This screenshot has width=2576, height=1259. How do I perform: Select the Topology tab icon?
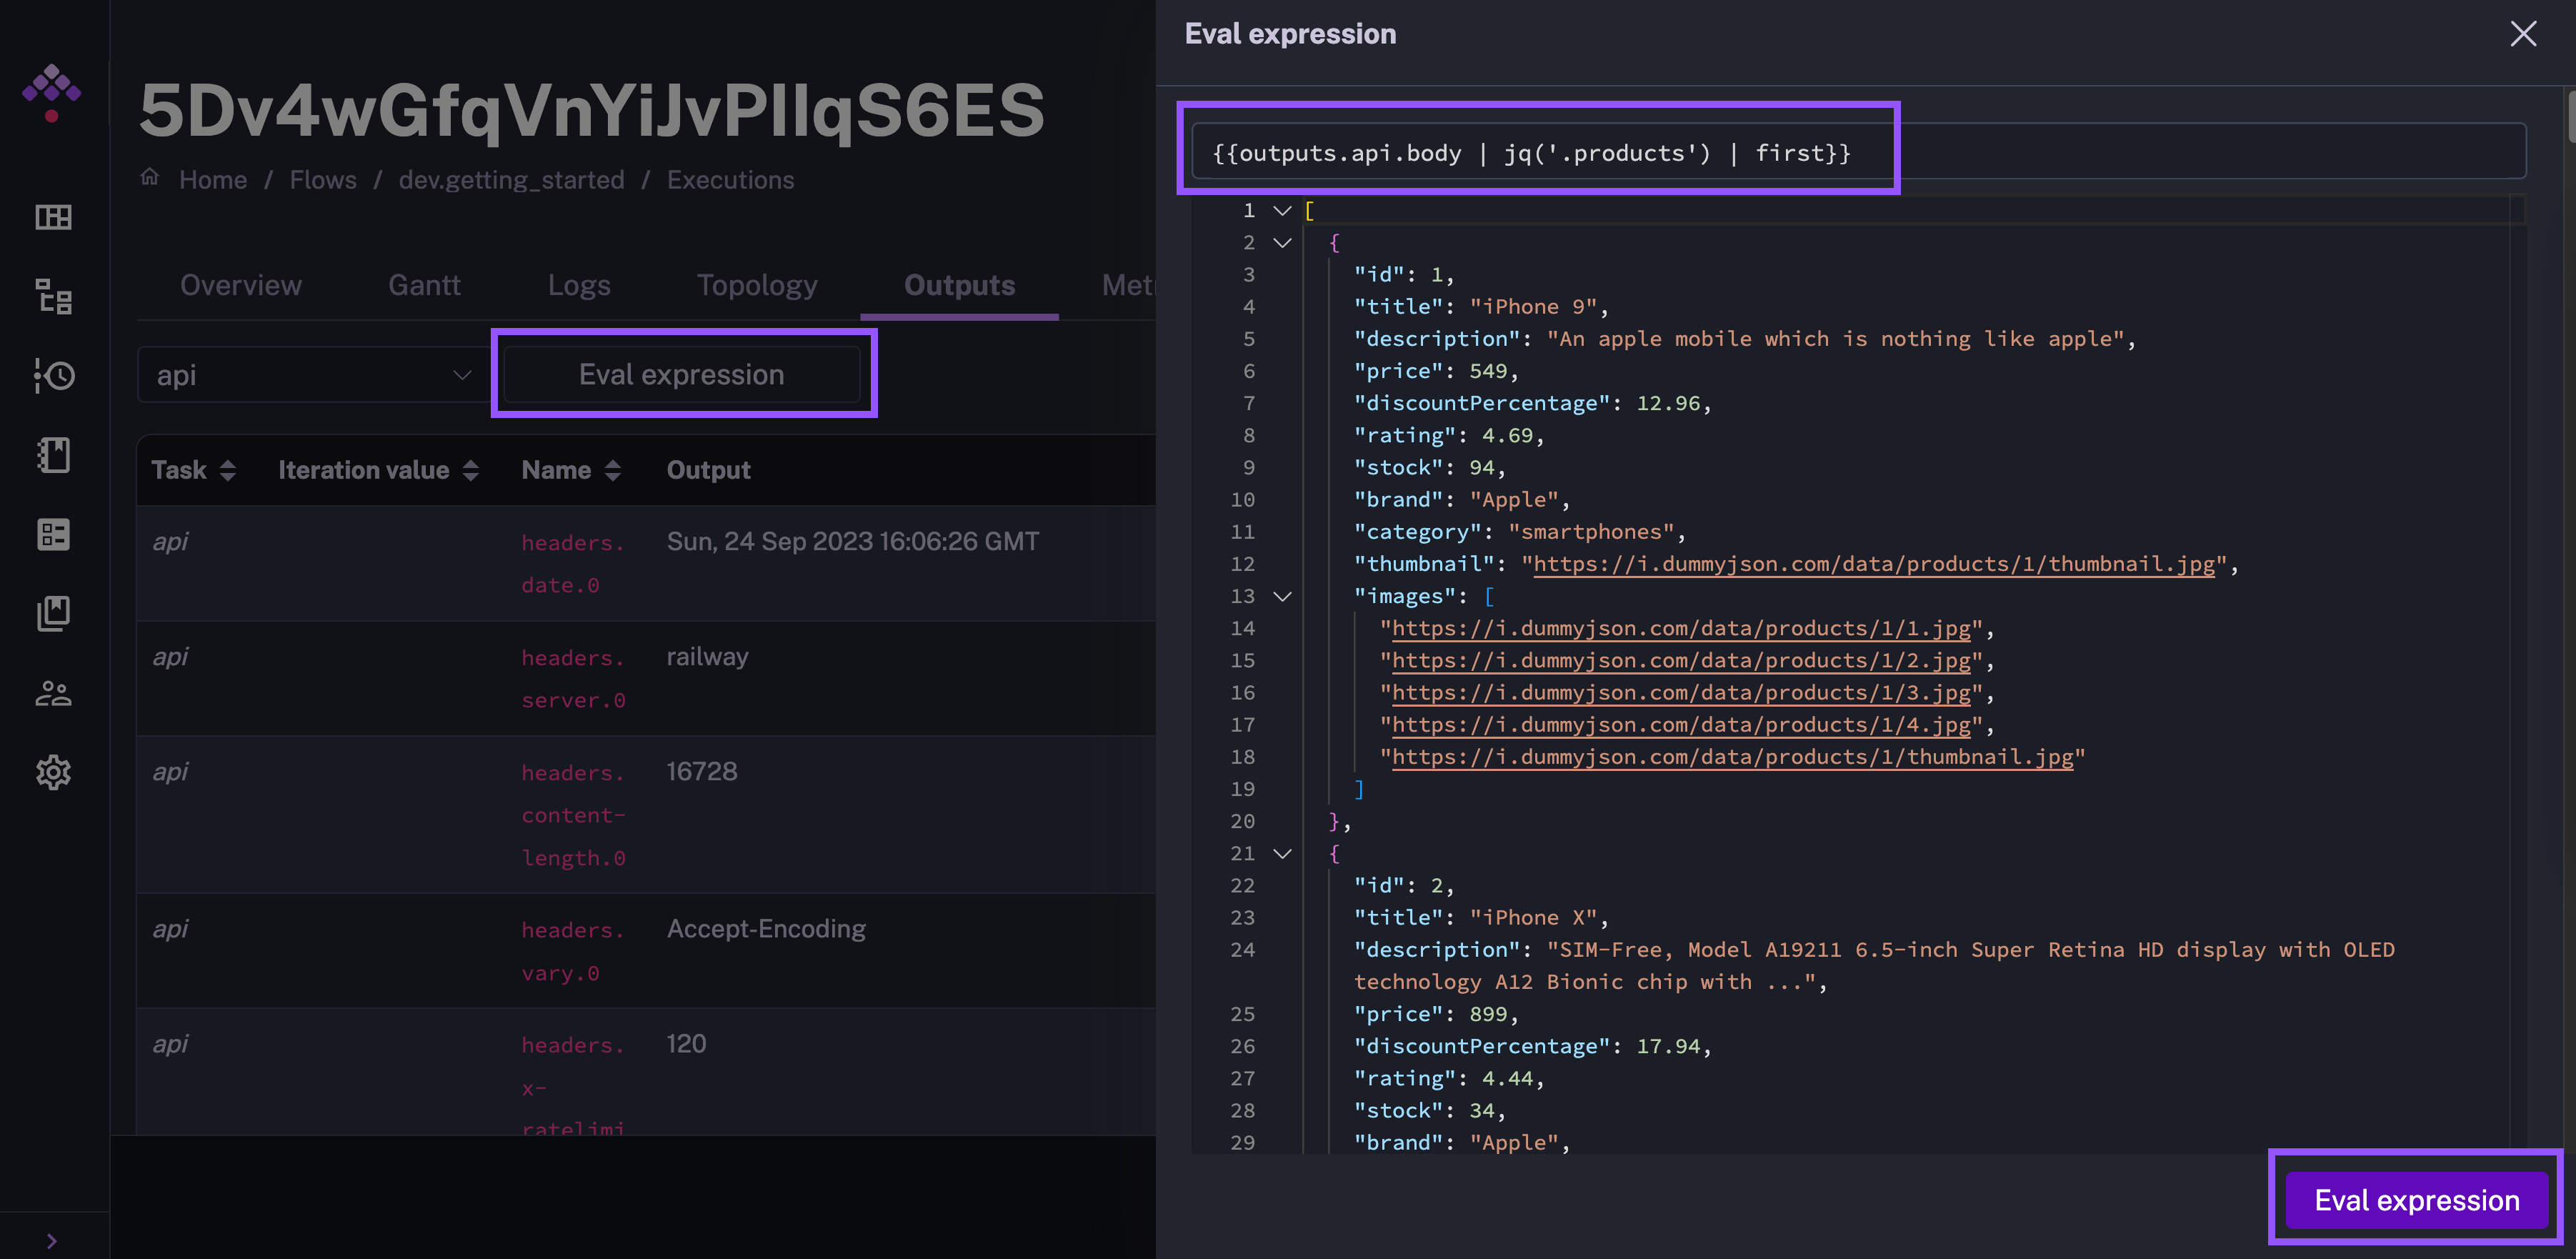[x=754, y=284]
